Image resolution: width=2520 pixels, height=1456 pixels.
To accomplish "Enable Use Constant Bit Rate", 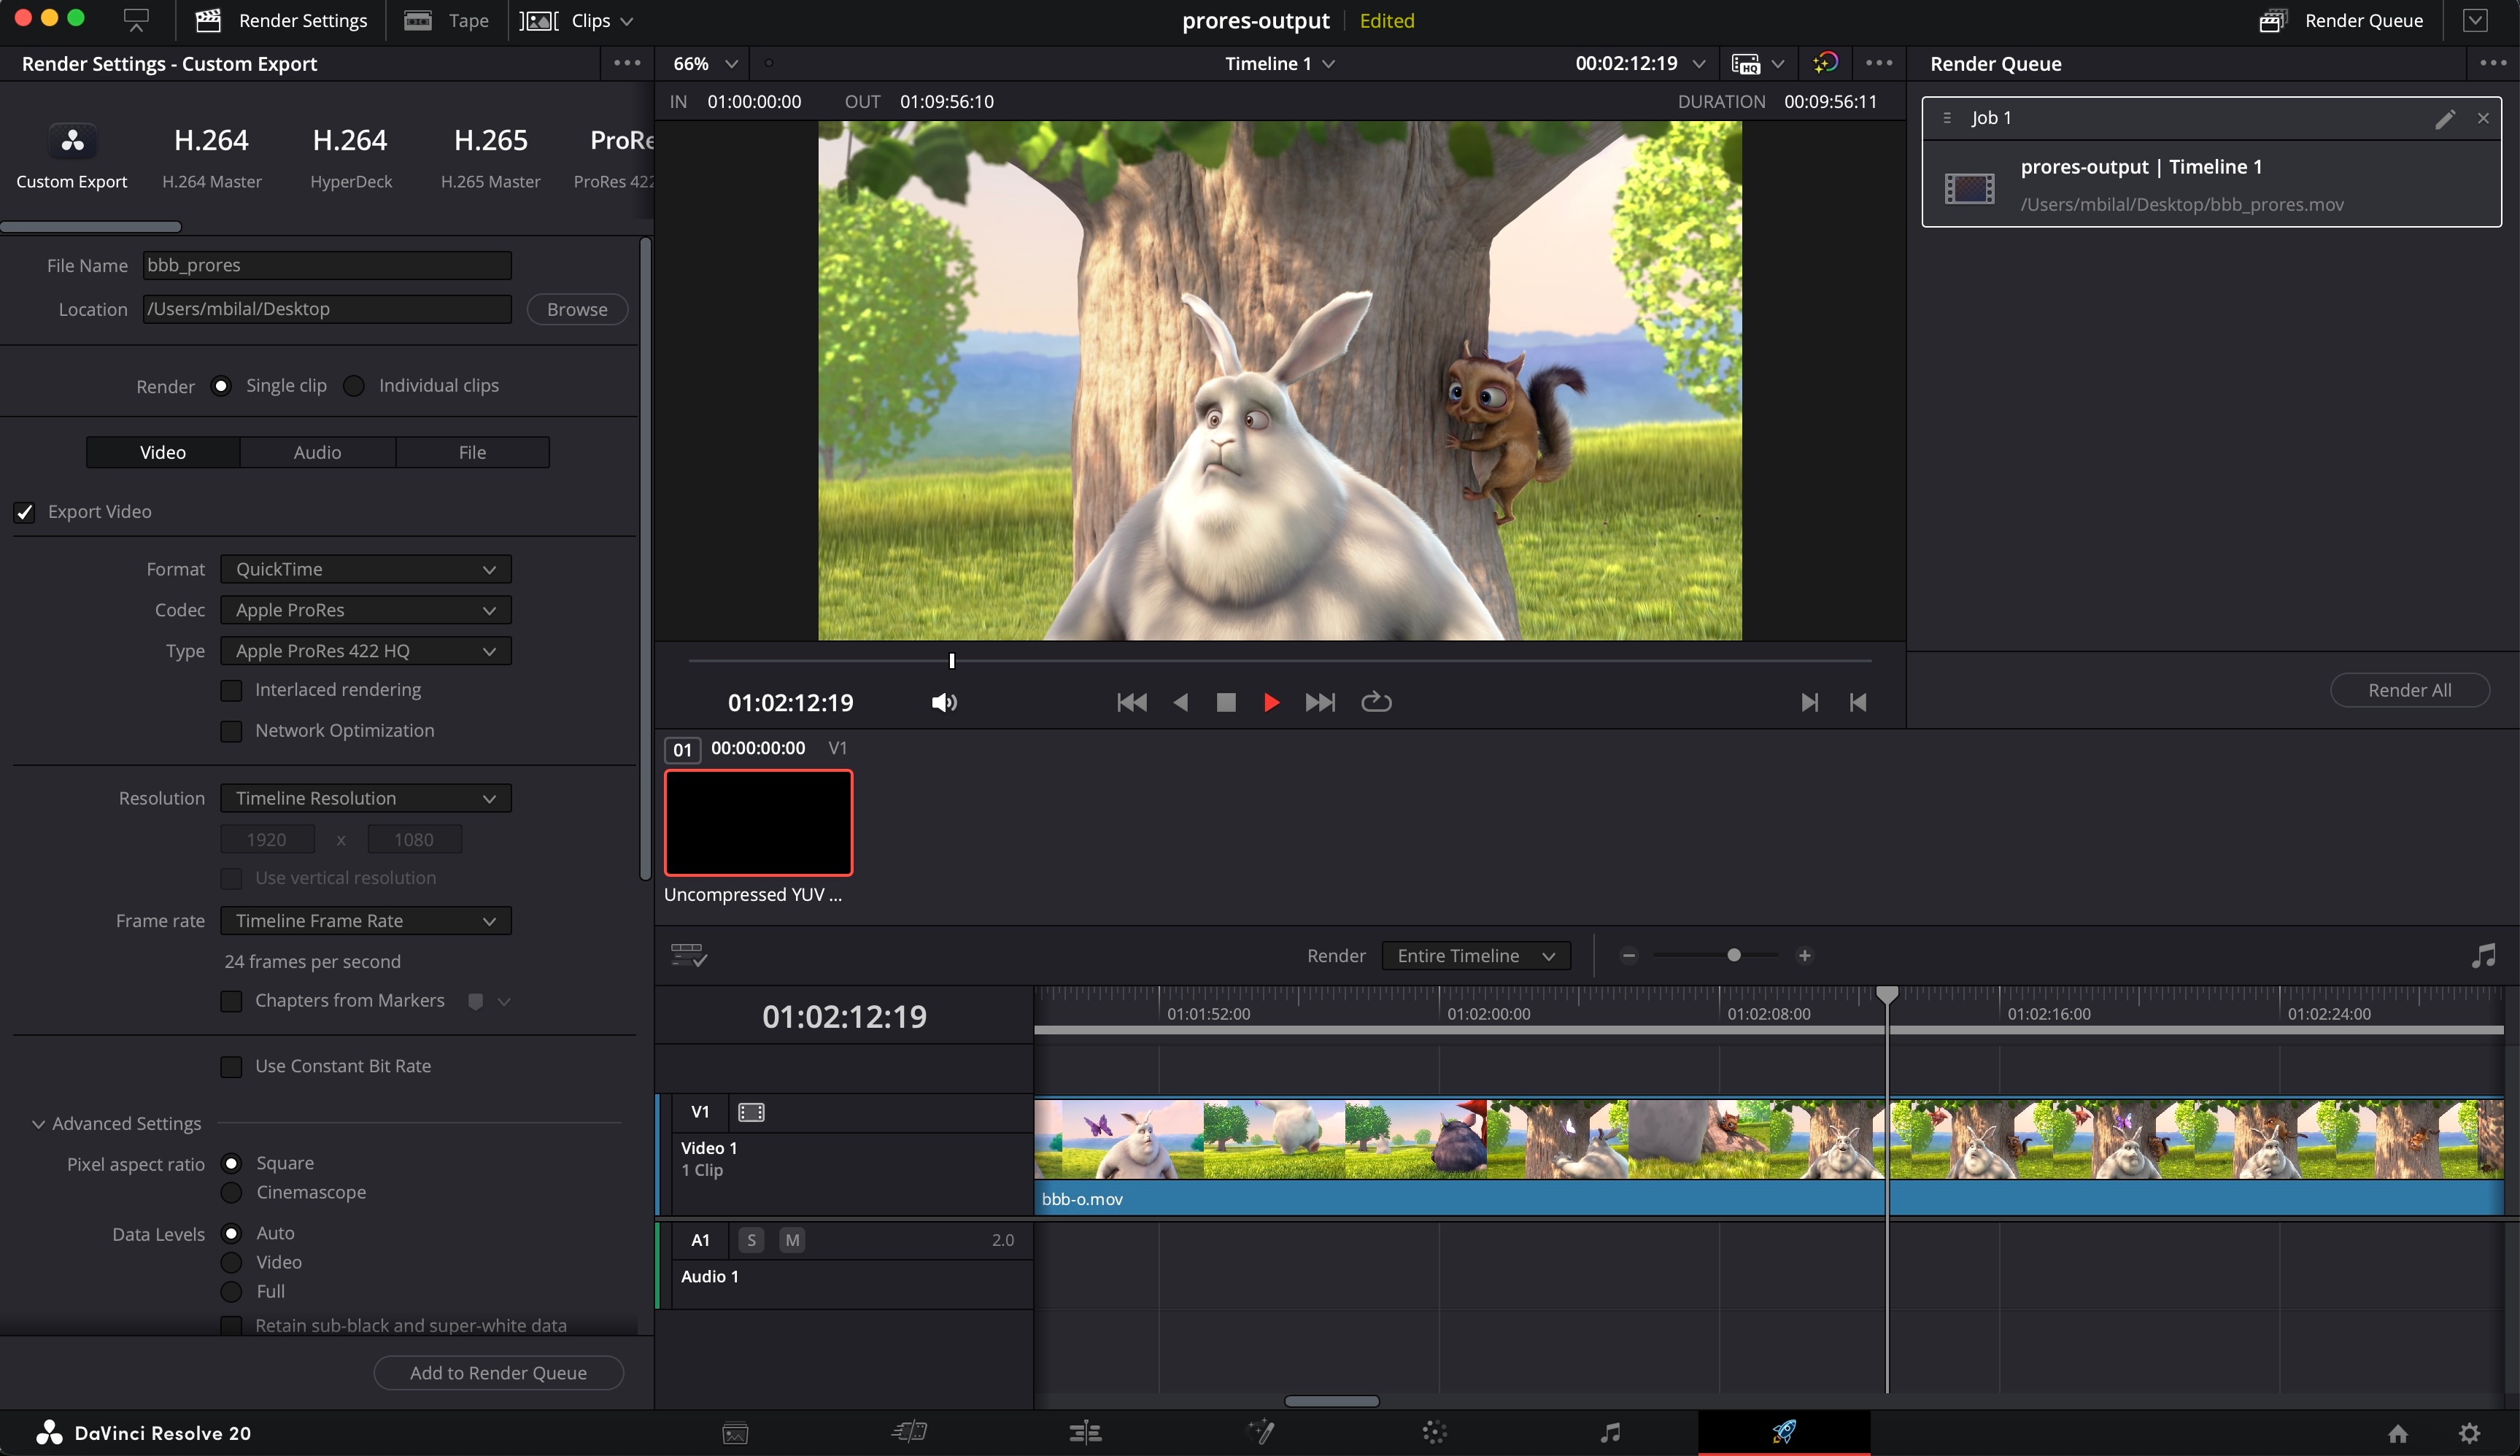I will [231, 1067].
